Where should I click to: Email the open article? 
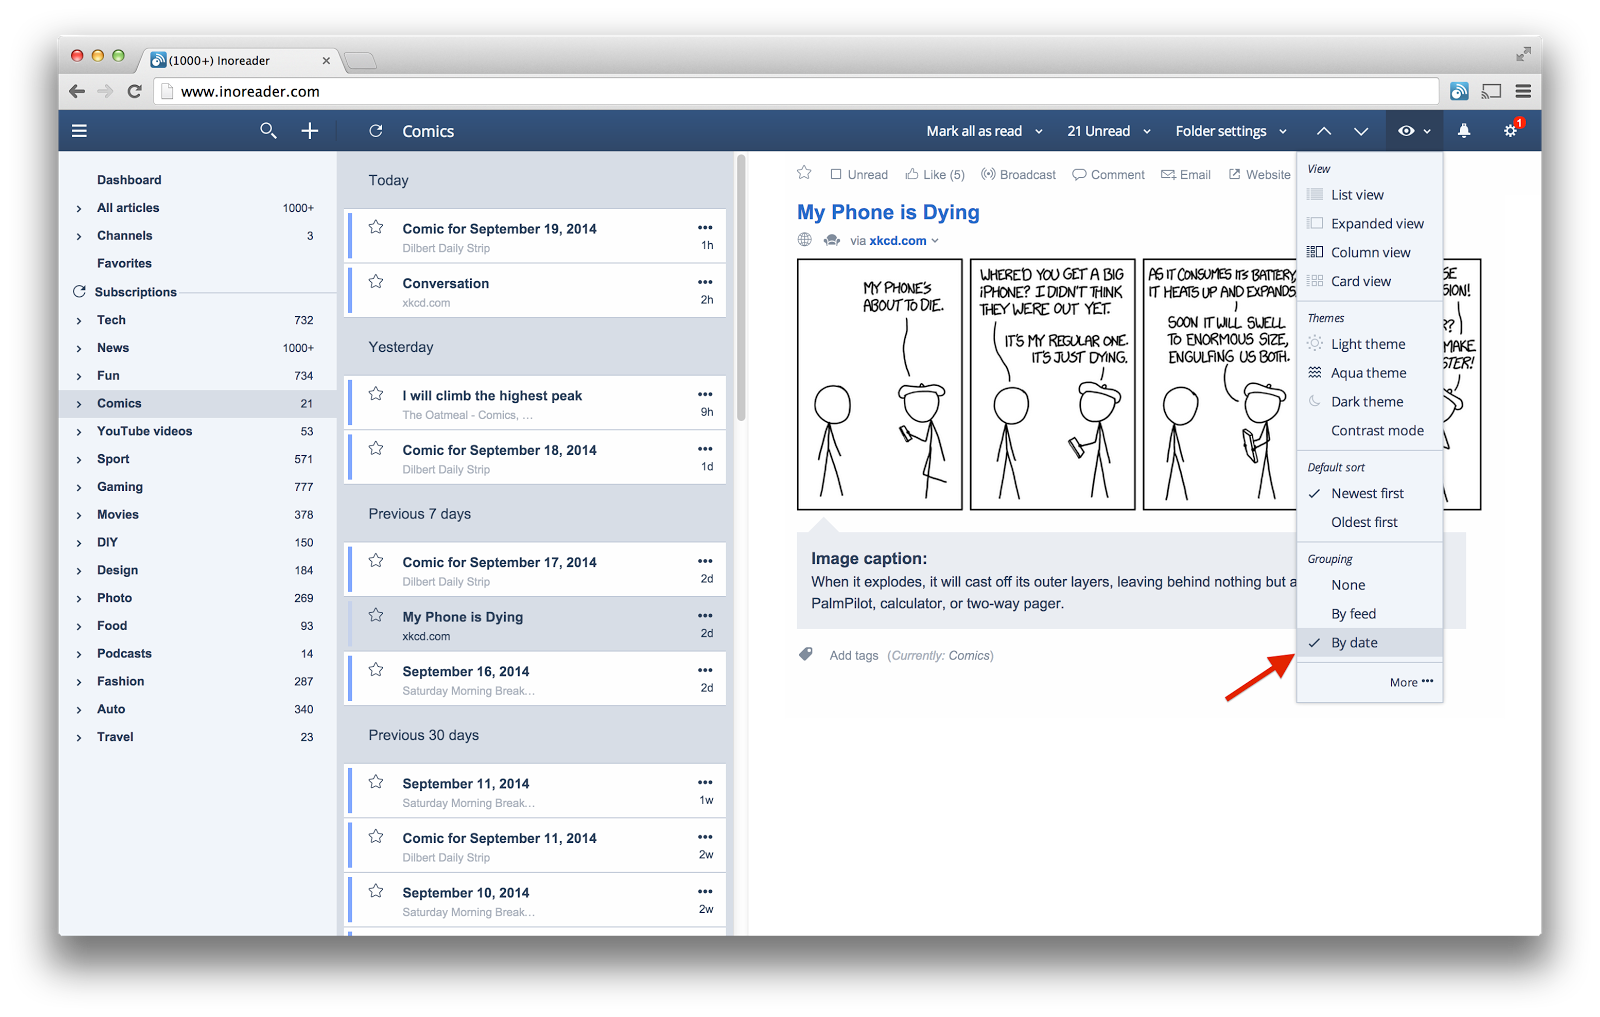point(1186,175)
